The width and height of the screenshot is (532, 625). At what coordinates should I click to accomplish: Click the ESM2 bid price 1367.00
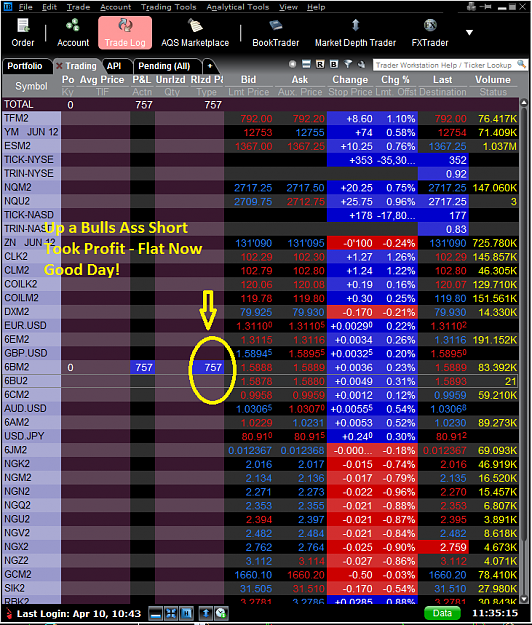click(x=253, y=146)
